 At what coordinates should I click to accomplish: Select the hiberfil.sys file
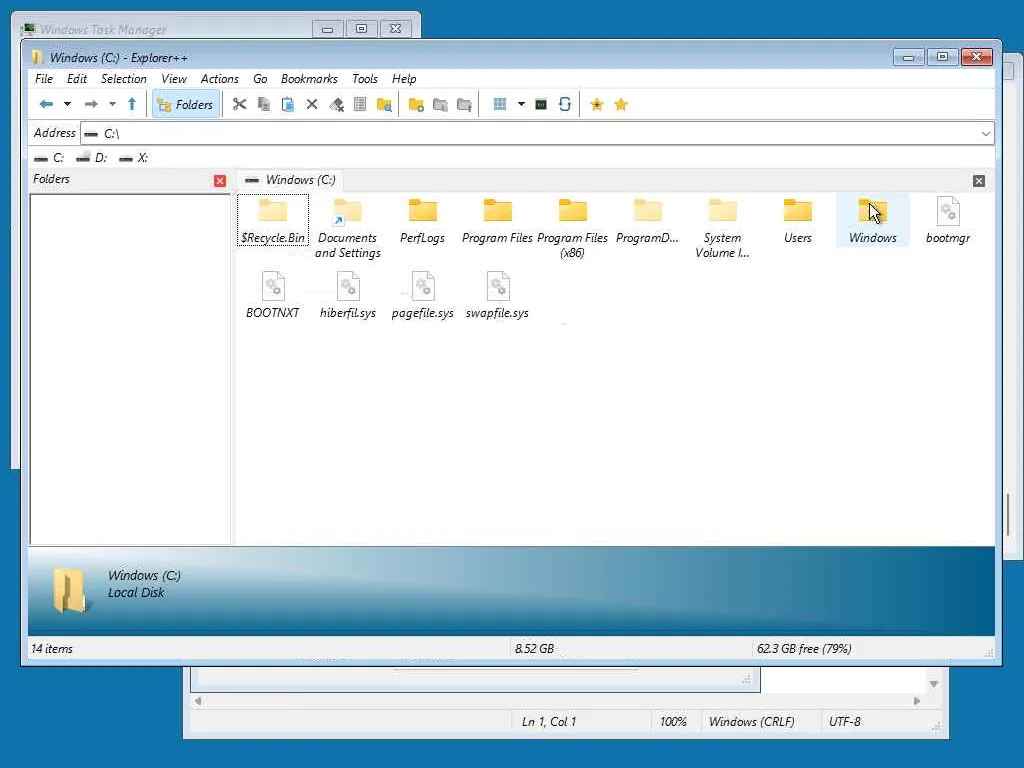point(347,295)
